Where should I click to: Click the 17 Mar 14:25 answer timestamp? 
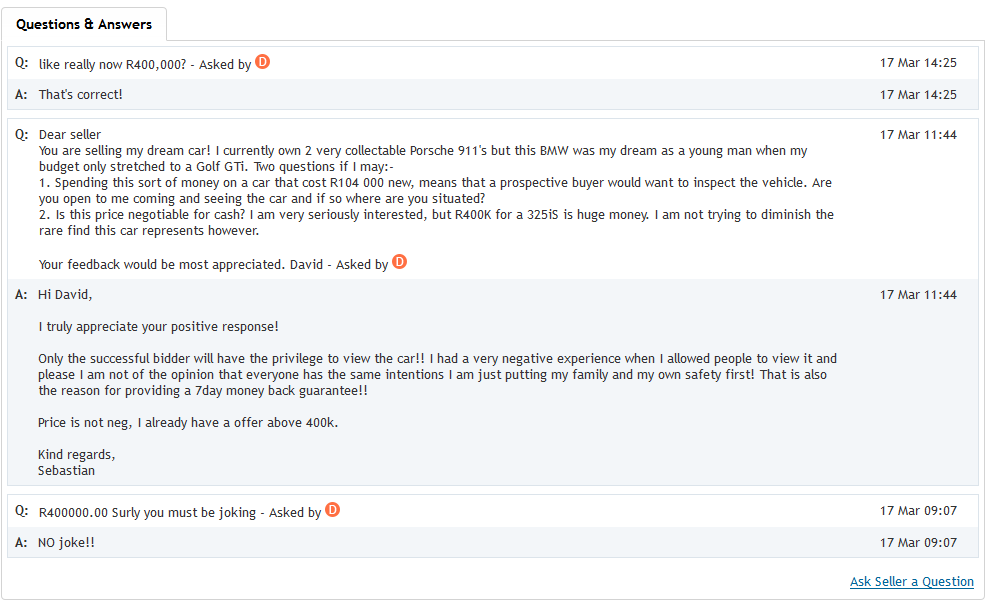coord(918,94)
